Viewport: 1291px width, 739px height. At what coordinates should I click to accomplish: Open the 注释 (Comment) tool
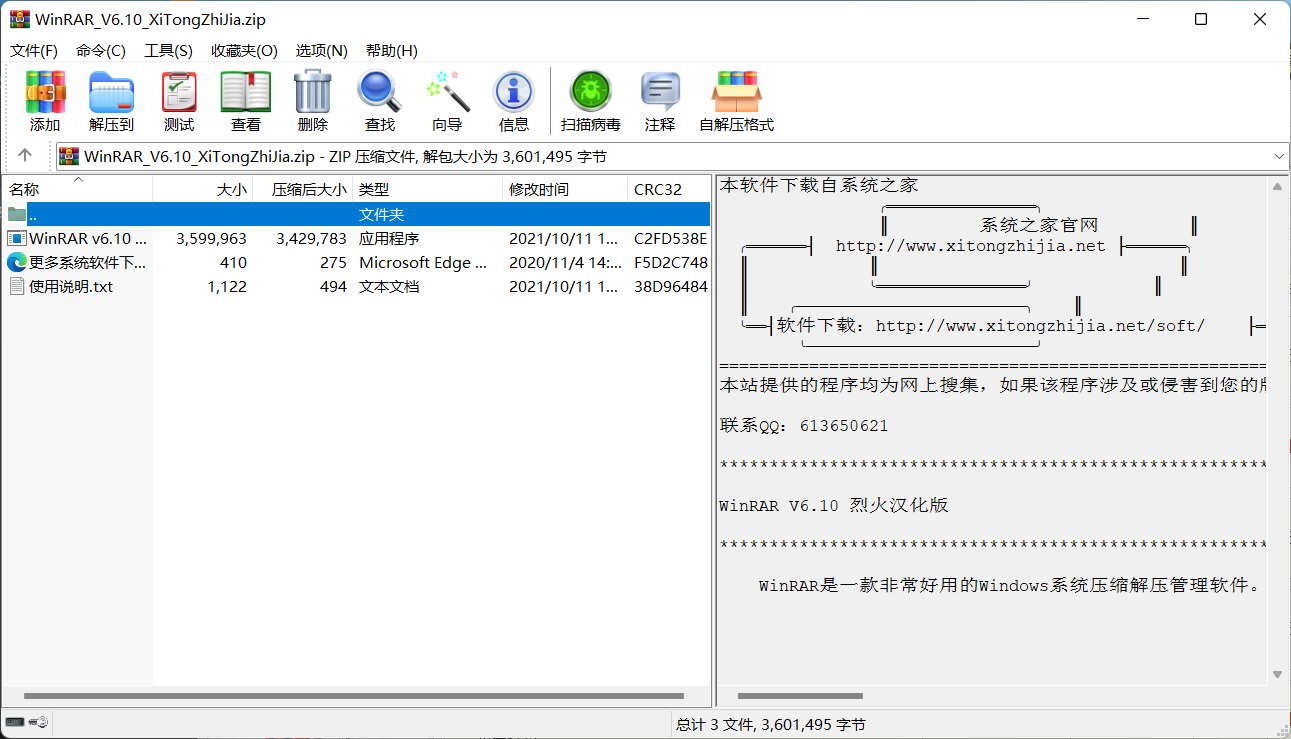tap(659, 98)
